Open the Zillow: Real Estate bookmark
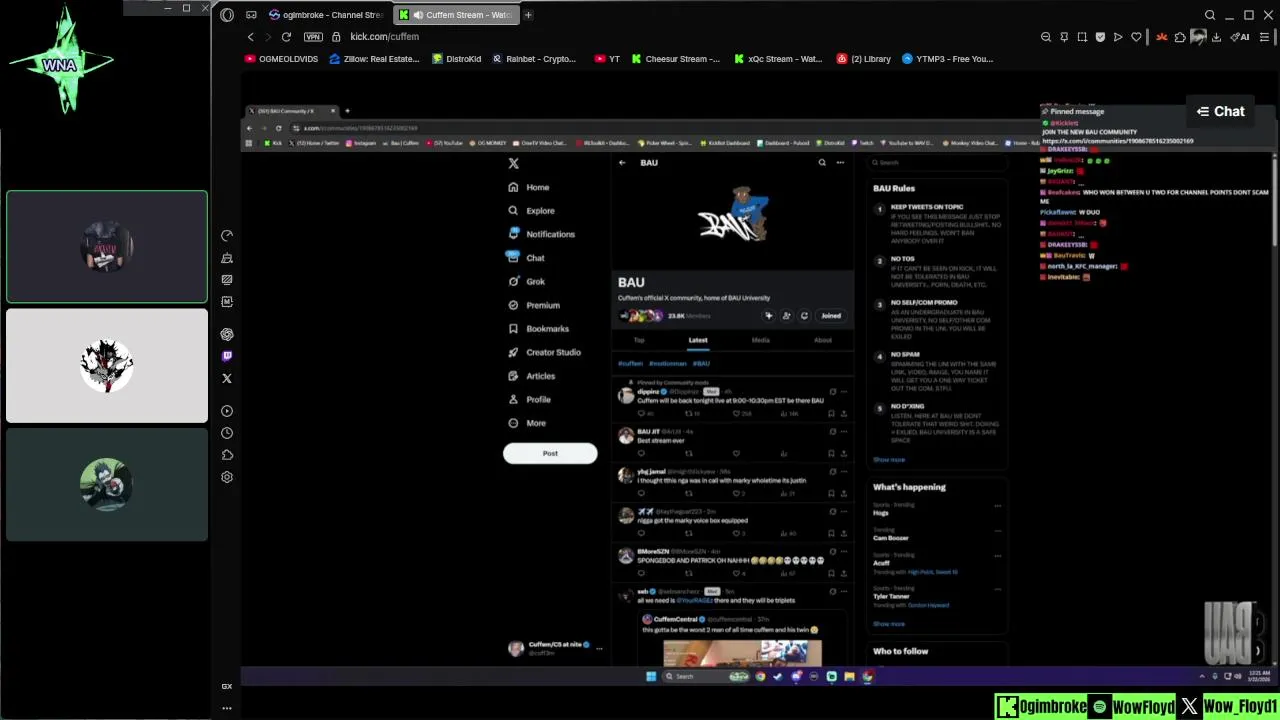The image size is (1280, 720). (x=374, y=59)
